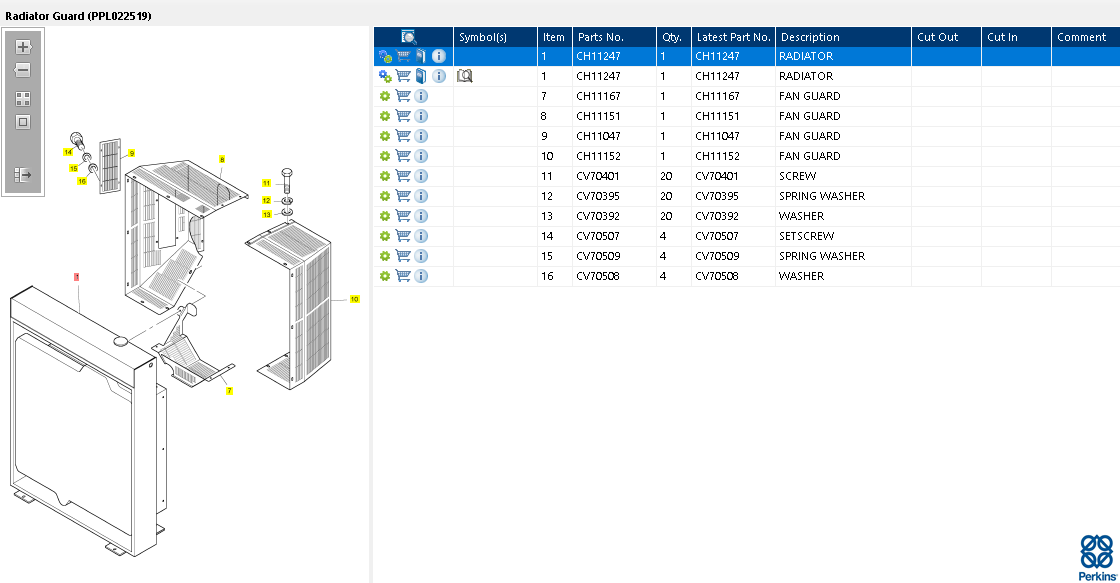Click the four-squares grid view icon
The width and height of the screenshot is (1120, 583).
pos(23,99)
